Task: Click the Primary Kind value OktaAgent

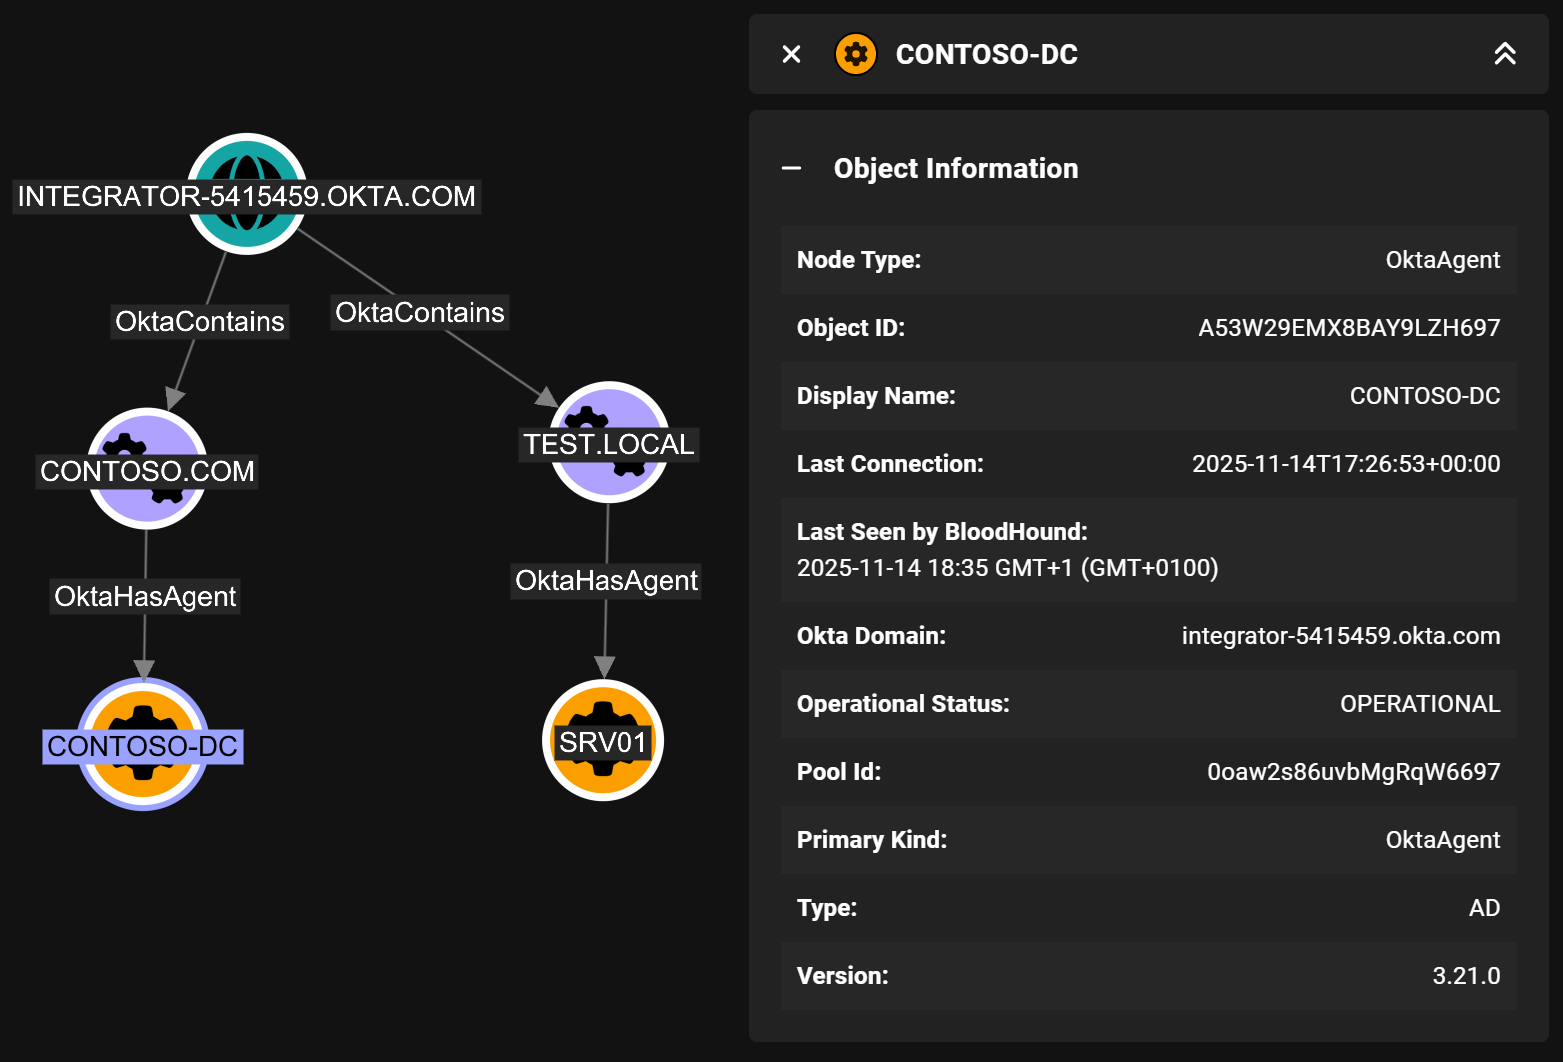Action: click(1442, 840)
